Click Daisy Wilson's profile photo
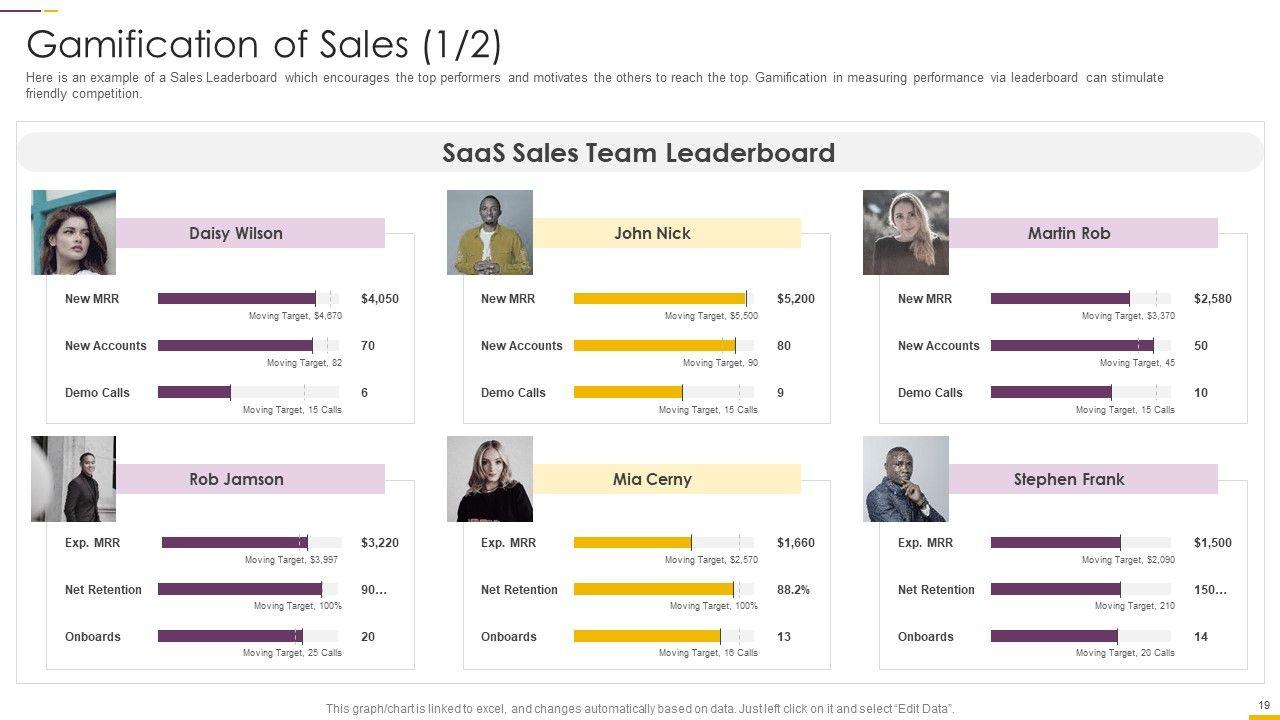Screen dimensions: 1280x720 (73, 232)
